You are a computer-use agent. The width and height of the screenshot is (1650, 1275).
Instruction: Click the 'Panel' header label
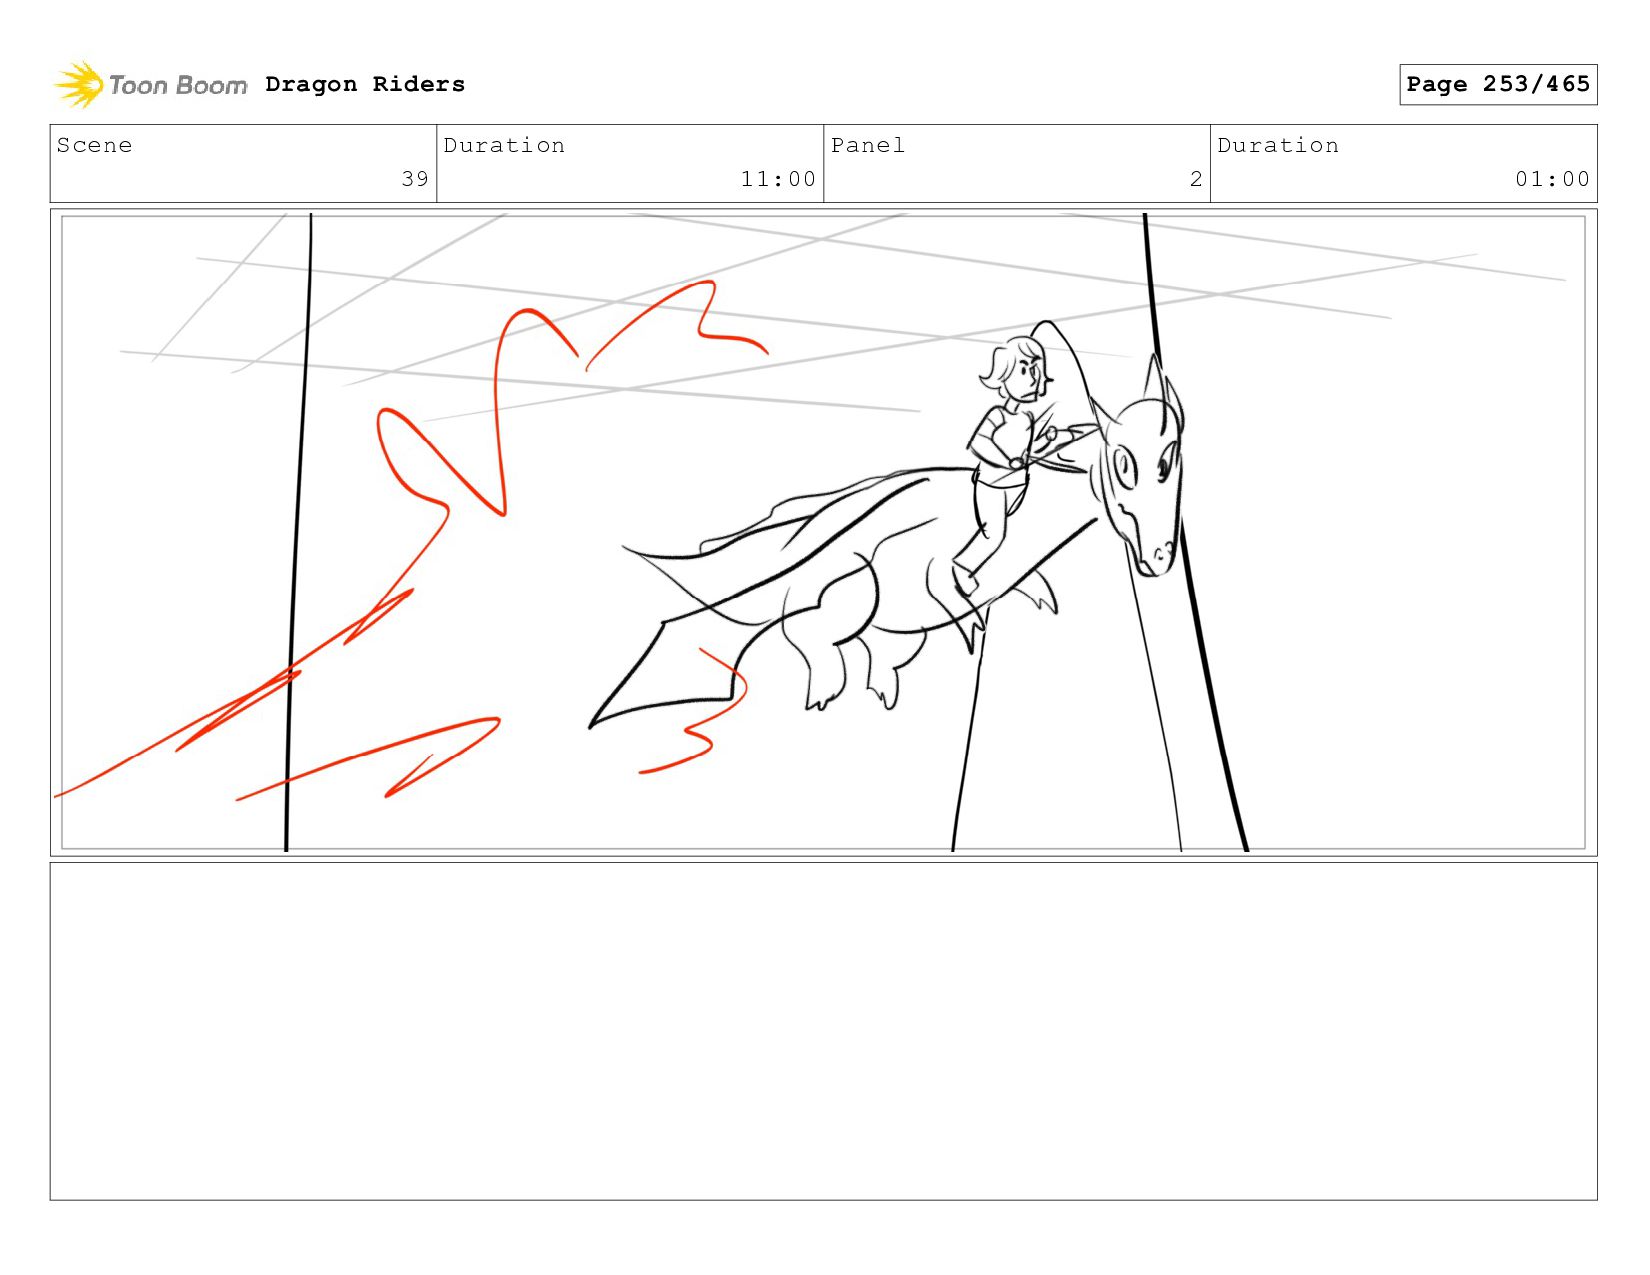pos(868,146)
